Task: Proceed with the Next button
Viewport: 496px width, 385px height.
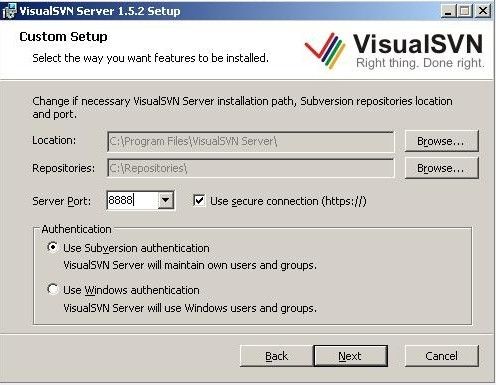Action: tap(350, 356)
